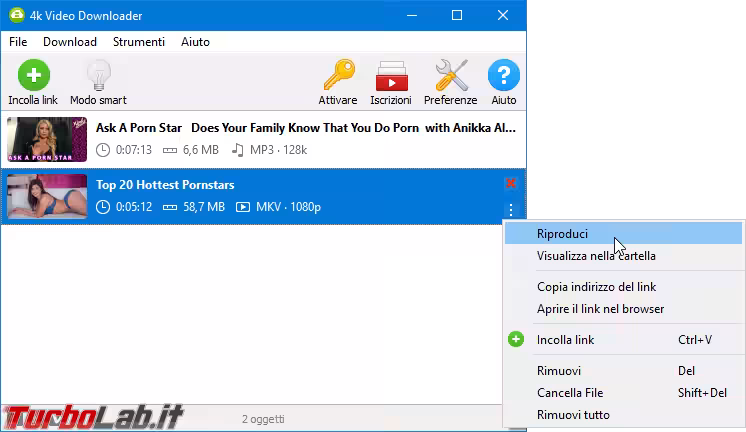
Task: Click the red X on the selected download
Action: coord(511,183)
